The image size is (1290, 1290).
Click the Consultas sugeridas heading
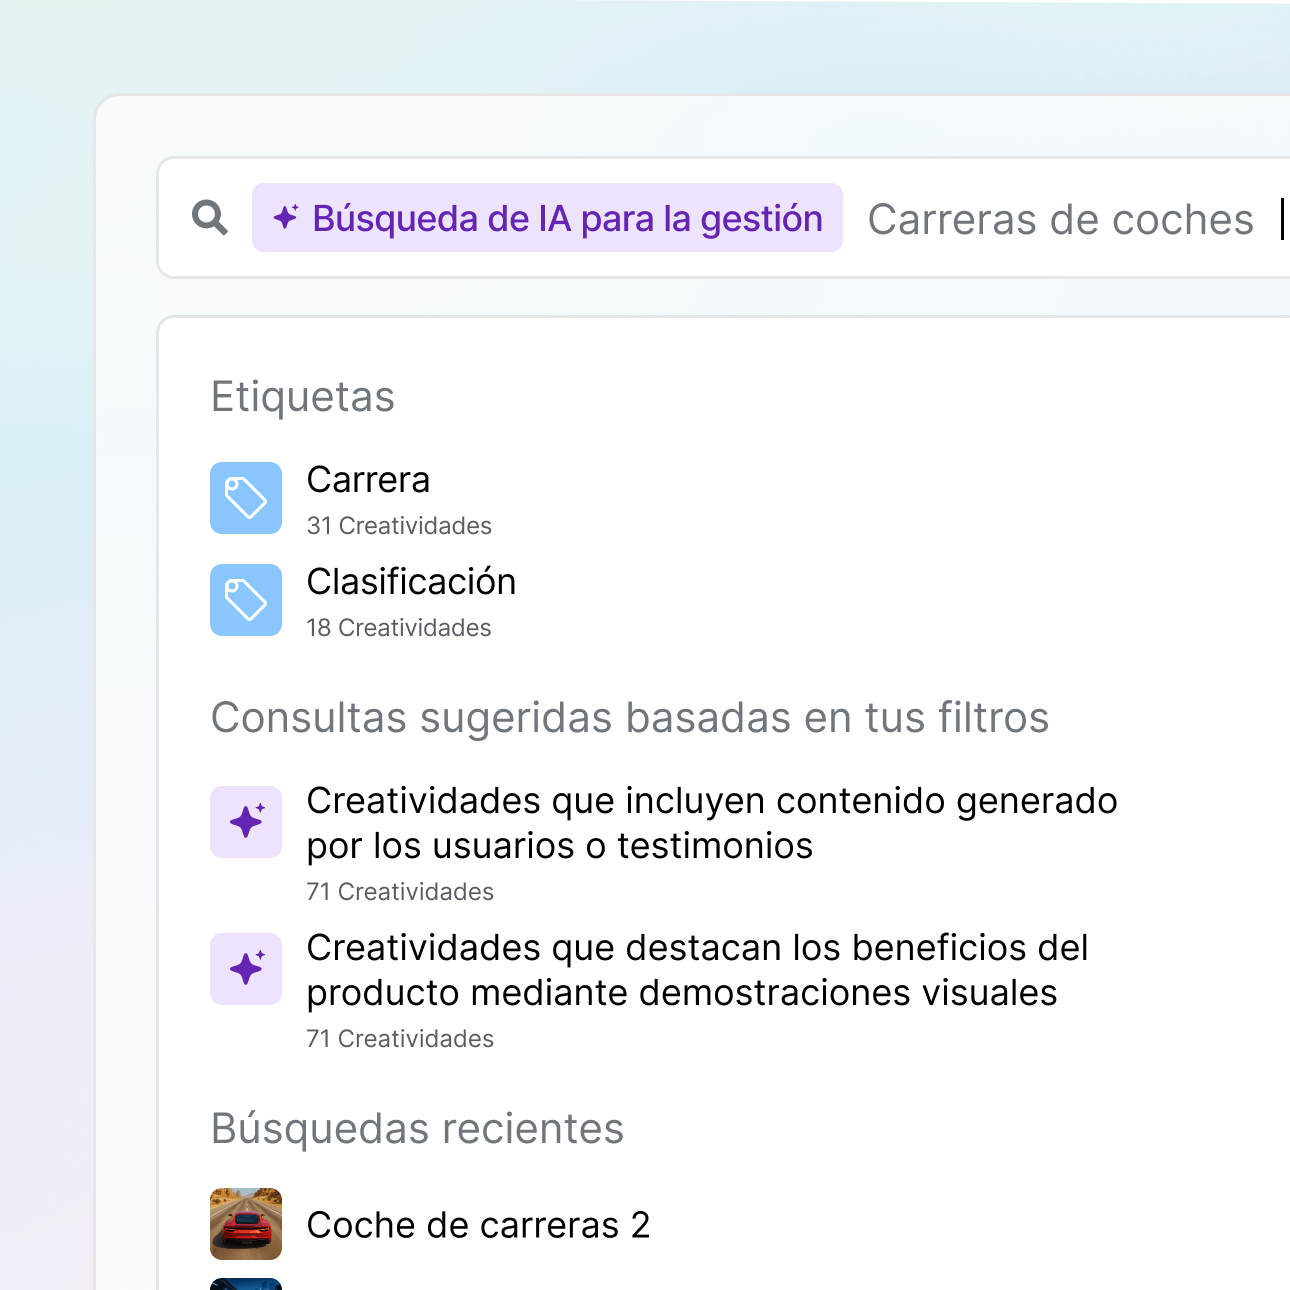click(630, 717)
